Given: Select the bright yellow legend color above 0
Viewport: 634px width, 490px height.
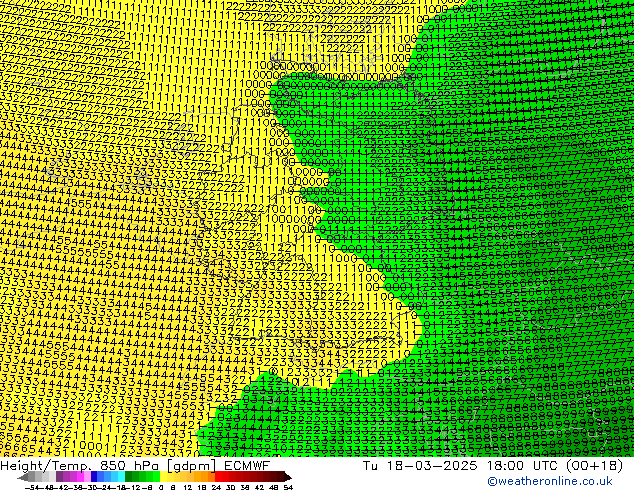Looking at the screenshot, I should [163, 477].
